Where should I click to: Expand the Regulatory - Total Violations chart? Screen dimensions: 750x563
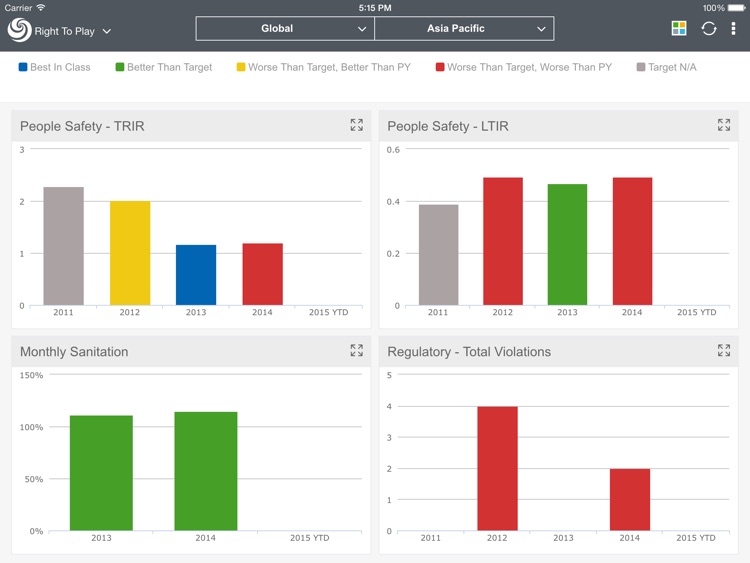724,350
